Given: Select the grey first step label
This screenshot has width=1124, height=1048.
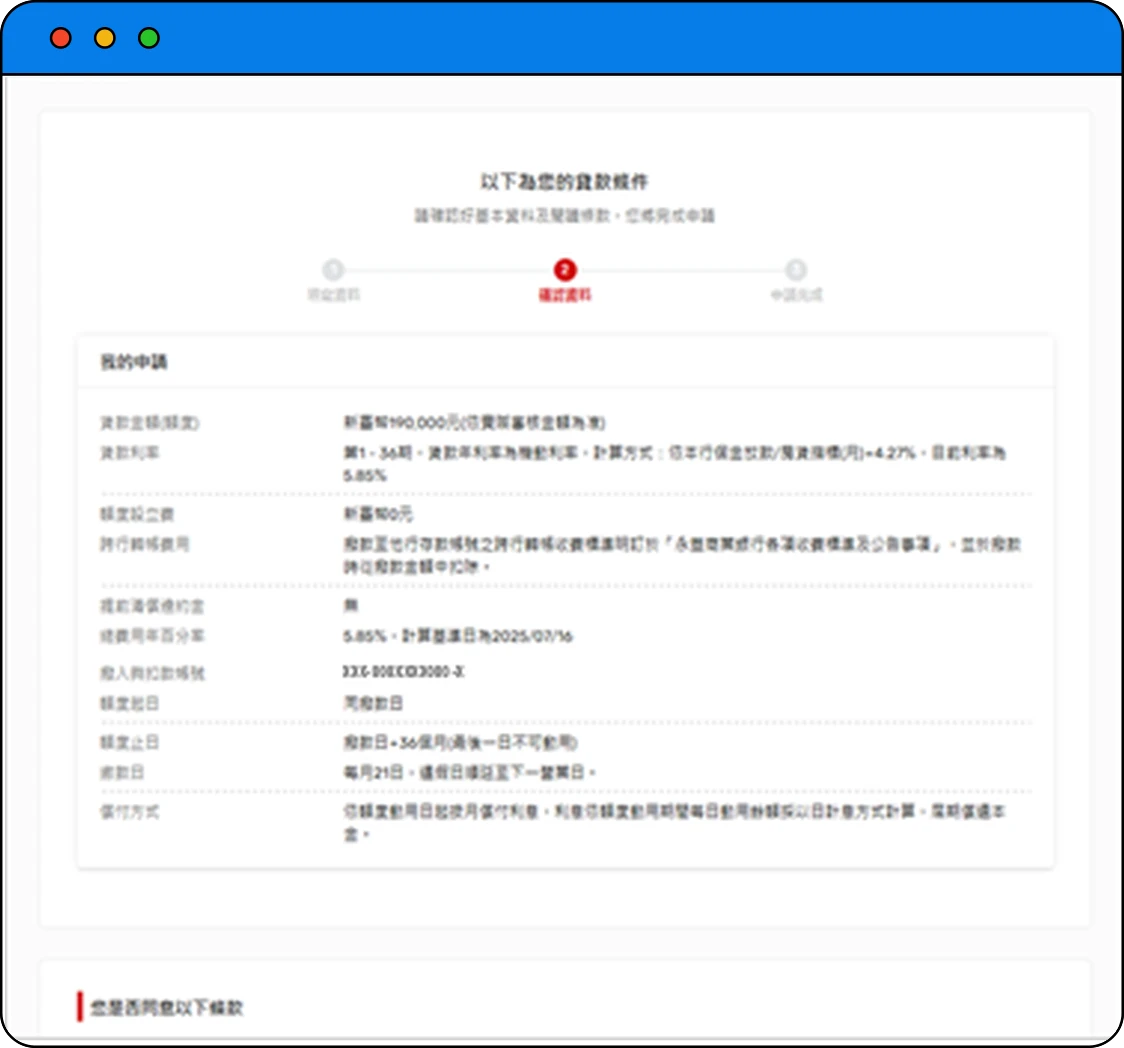Looking at the screenshot, I should click(334, 295).
